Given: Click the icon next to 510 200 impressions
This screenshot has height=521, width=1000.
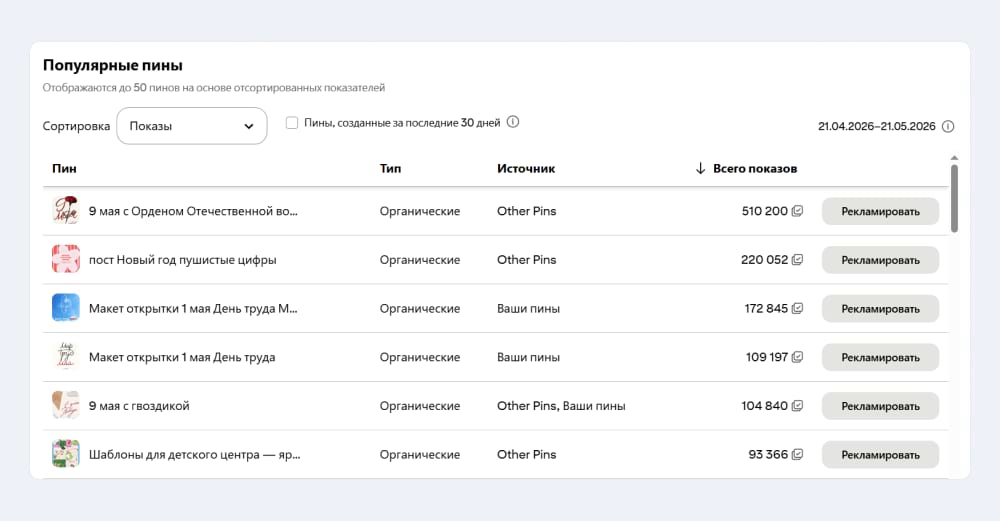Looking at the screenshot, I should [797, 211].
